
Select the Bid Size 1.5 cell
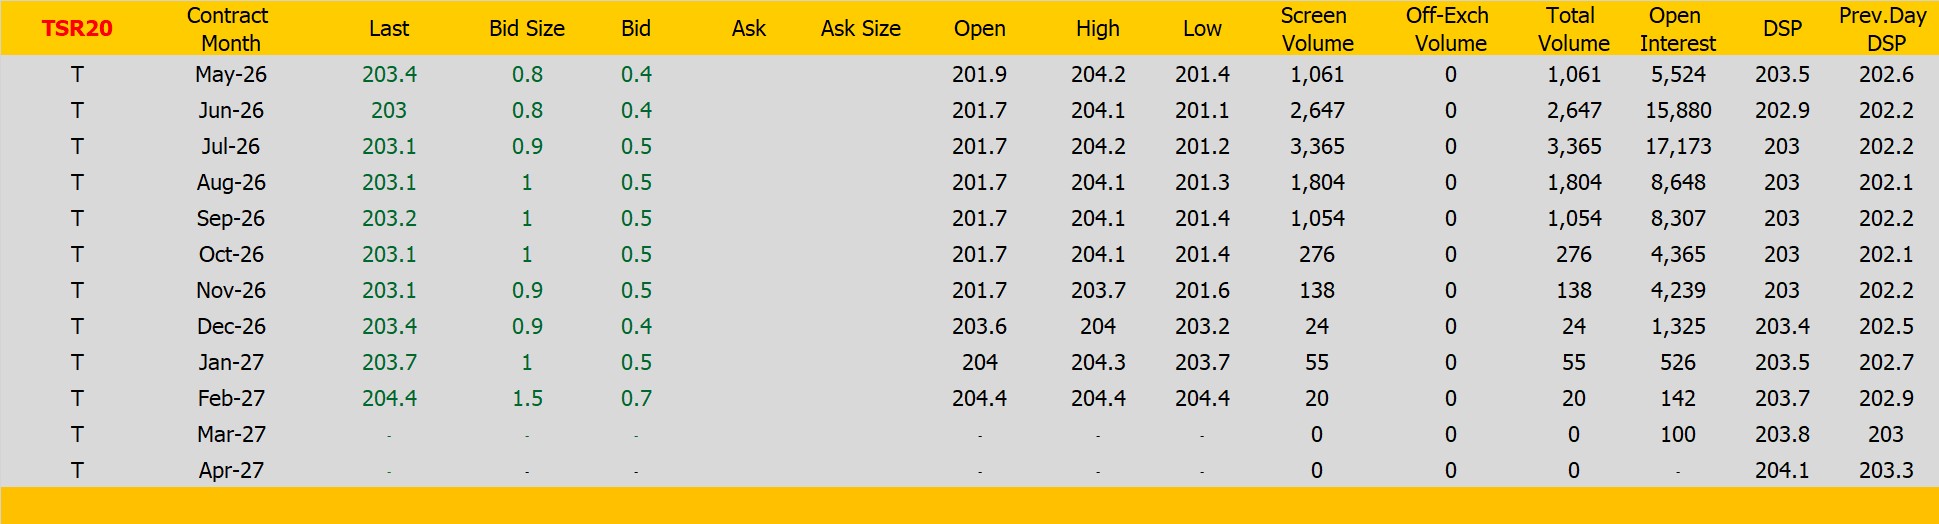[x=527, y=399]
